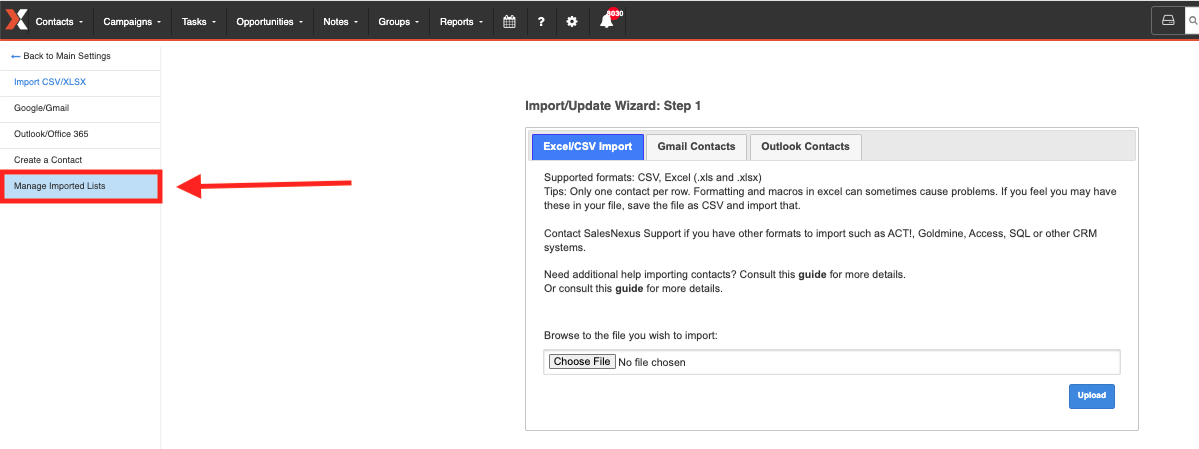Open the calendar icon in top bar
Screen dimensions: 1199x449
509,21
